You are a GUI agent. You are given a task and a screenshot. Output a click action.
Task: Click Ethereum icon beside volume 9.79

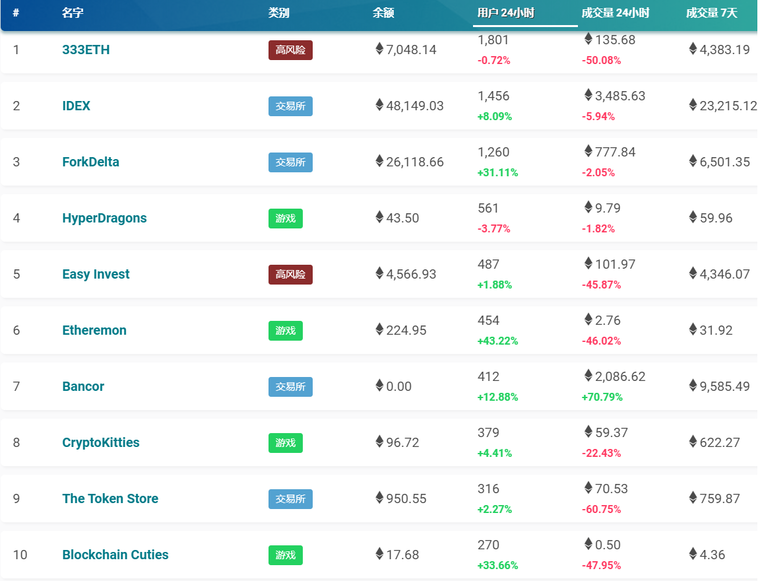(588, 207)
